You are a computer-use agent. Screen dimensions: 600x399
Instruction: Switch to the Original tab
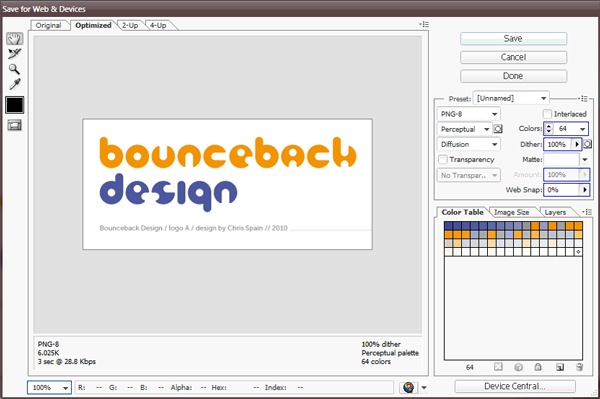[48, 25]
